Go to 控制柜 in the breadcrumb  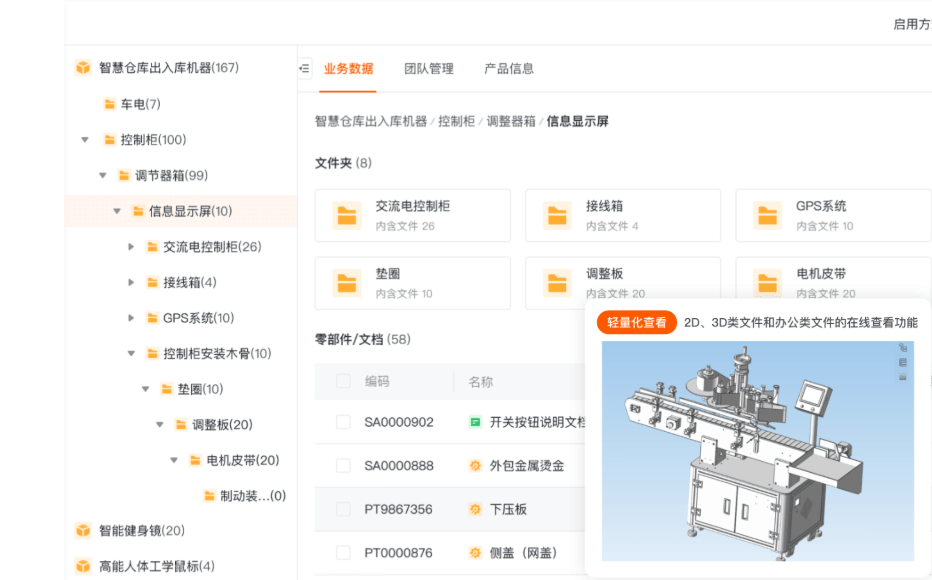456,121
